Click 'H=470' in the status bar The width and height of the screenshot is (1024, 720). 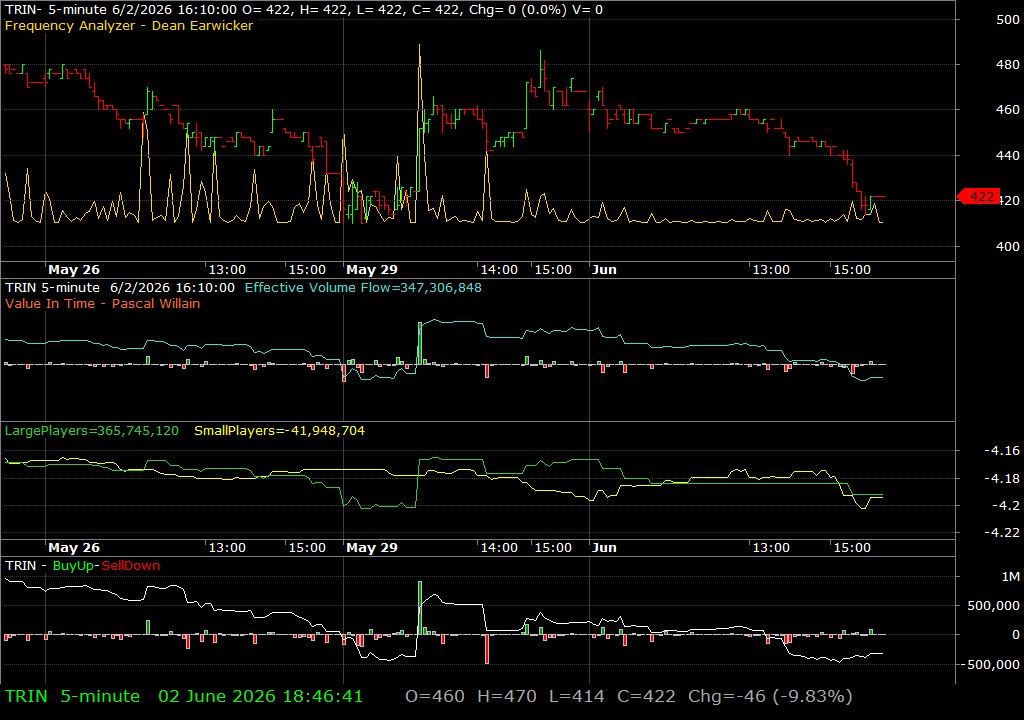click(x=507, y=696)
